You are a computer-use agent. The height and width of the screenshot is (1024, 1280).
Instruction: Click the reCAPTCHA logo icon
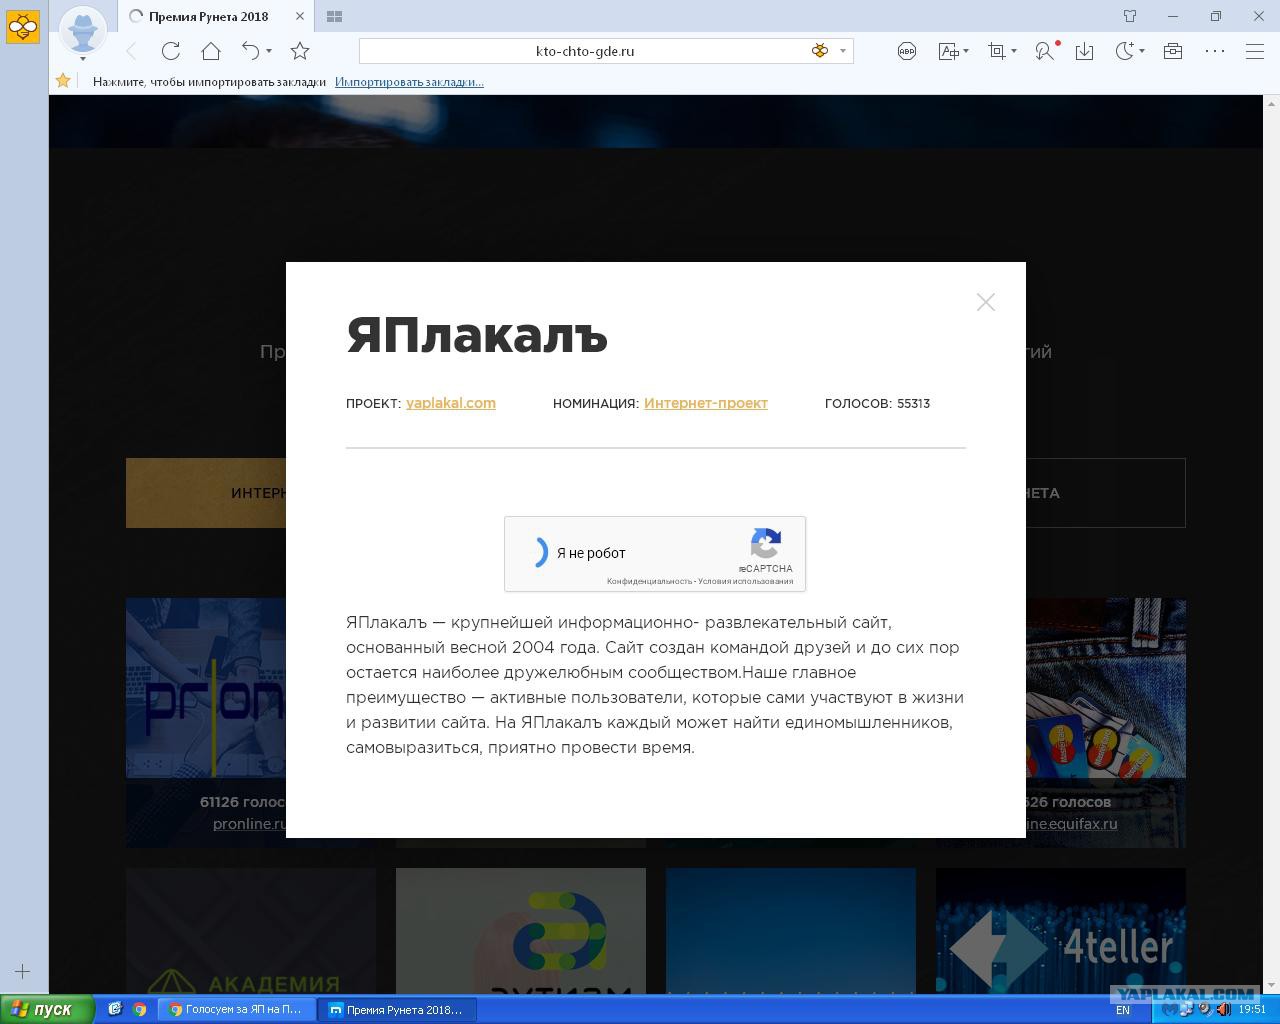[765, 544]
